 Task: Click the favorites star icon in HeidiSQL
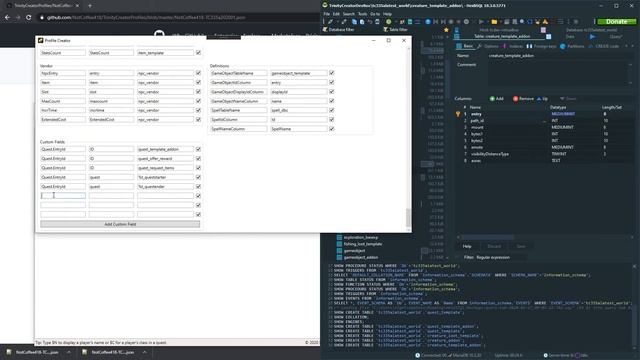pyautogui.click(x=446, y=30)
